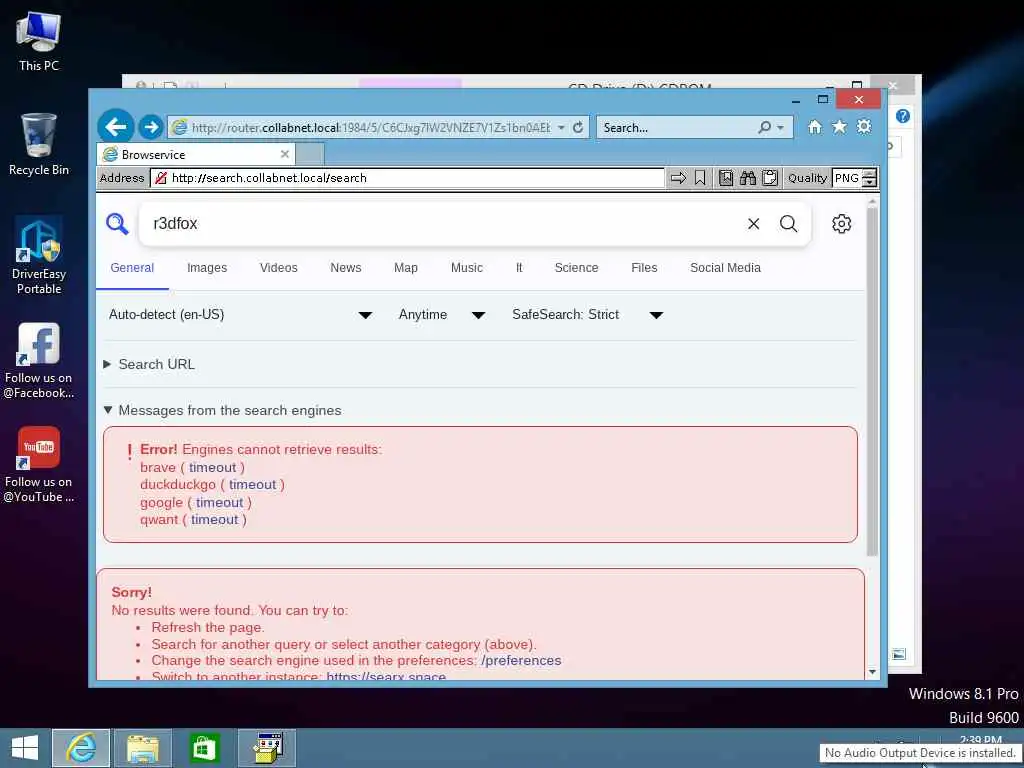The width and height of the screenshot is (1024, 768).
Task: Open Auto-detect (en-US) language dropdown
Action: coord(240,315)
